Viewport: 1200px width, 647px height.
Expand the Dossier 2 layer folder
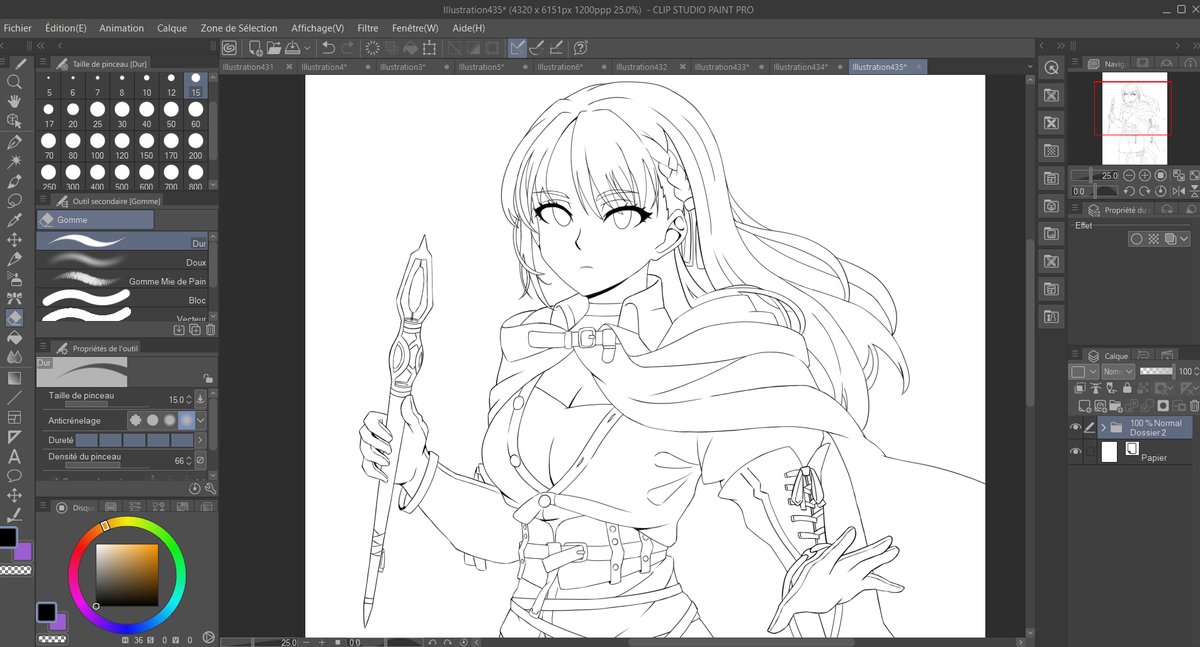pyautogui.click(x=1103, y=427)
